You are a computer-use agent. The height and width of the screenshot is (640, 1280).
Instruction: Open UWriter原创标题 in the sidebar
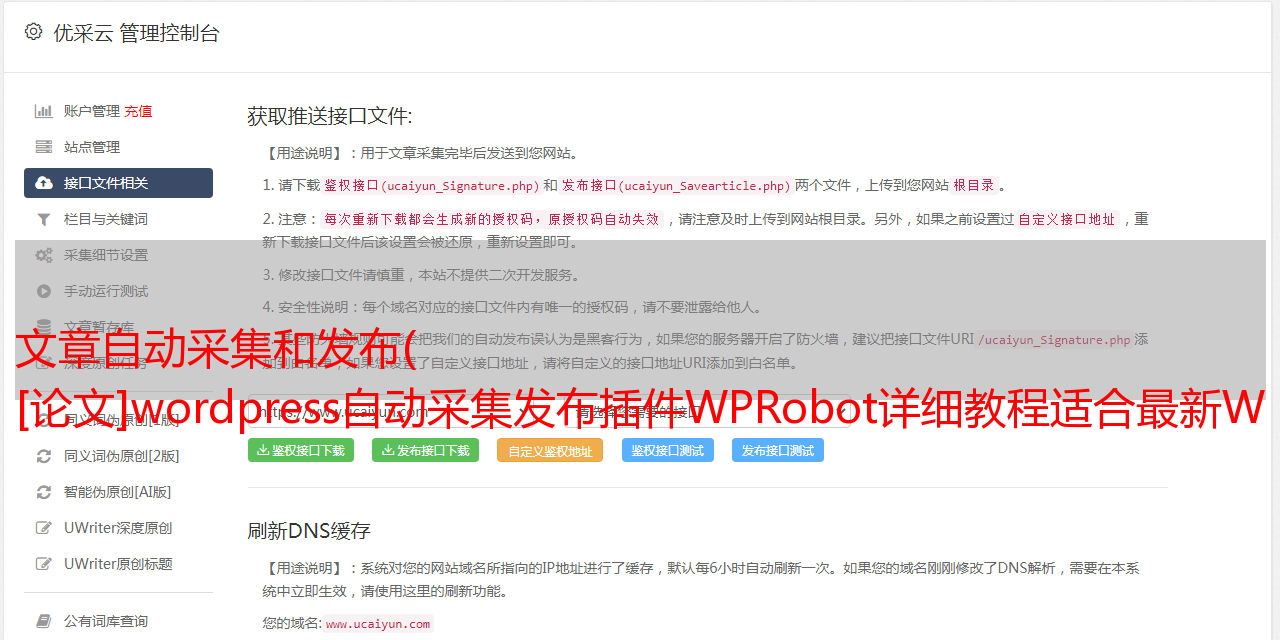pyautogui.click(x=118, y=564)
